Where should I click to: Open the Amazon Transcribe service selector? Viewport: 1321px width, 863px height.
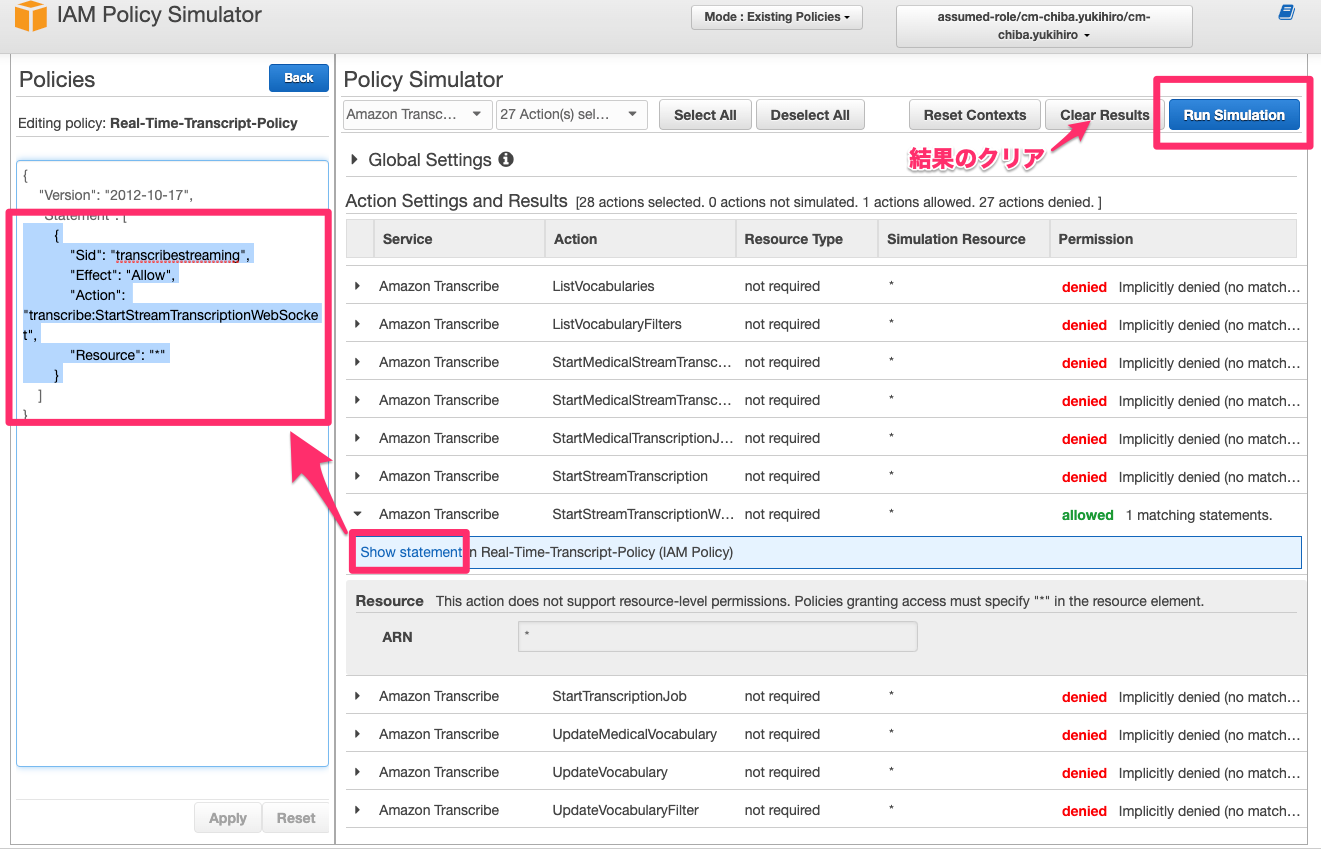coord(416,114)
